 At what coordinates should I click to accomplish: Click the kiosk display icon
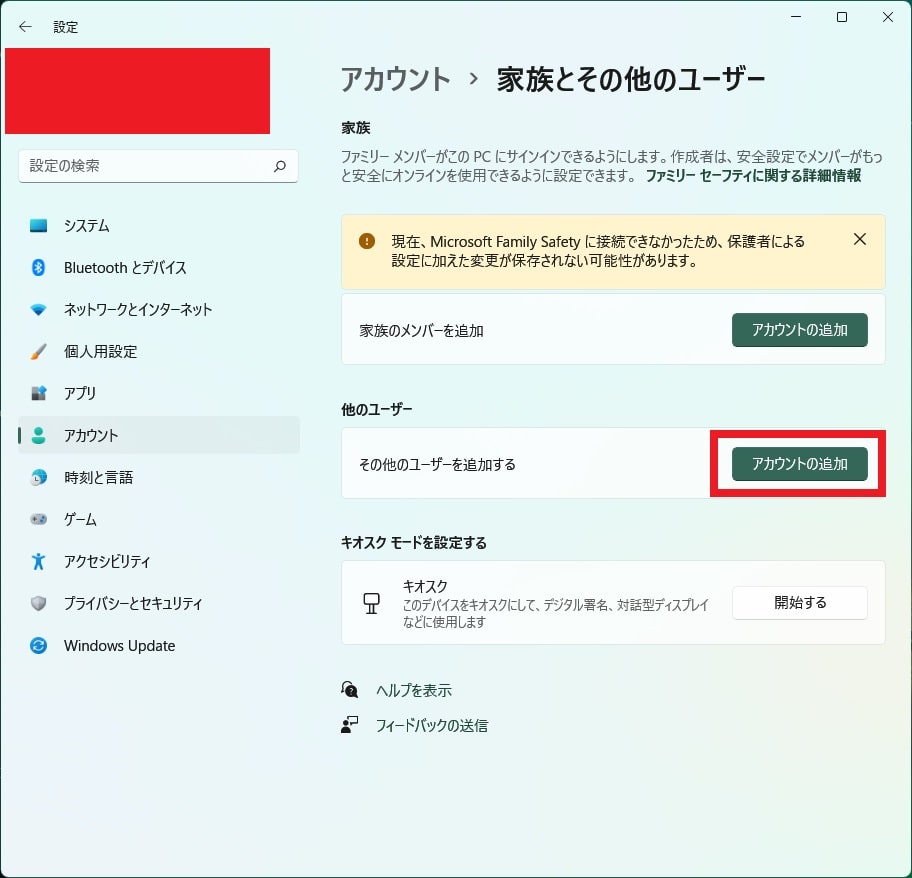point(372,603)
